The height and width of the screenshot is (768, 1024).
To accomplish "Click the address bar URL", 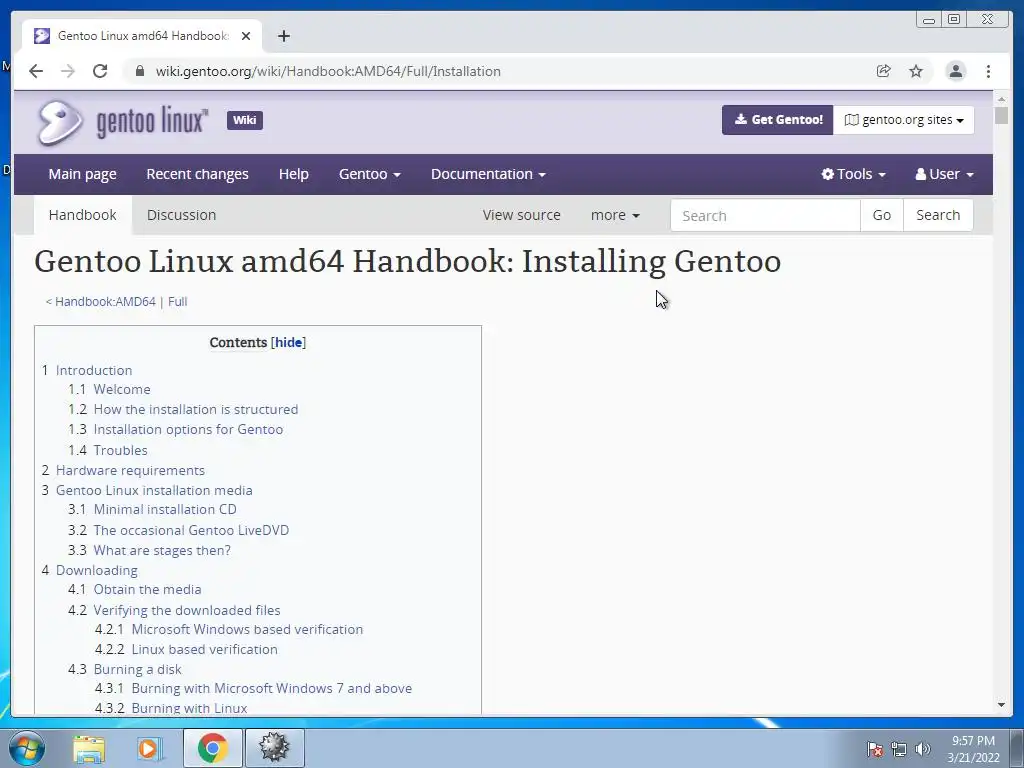I will [328, 71].
